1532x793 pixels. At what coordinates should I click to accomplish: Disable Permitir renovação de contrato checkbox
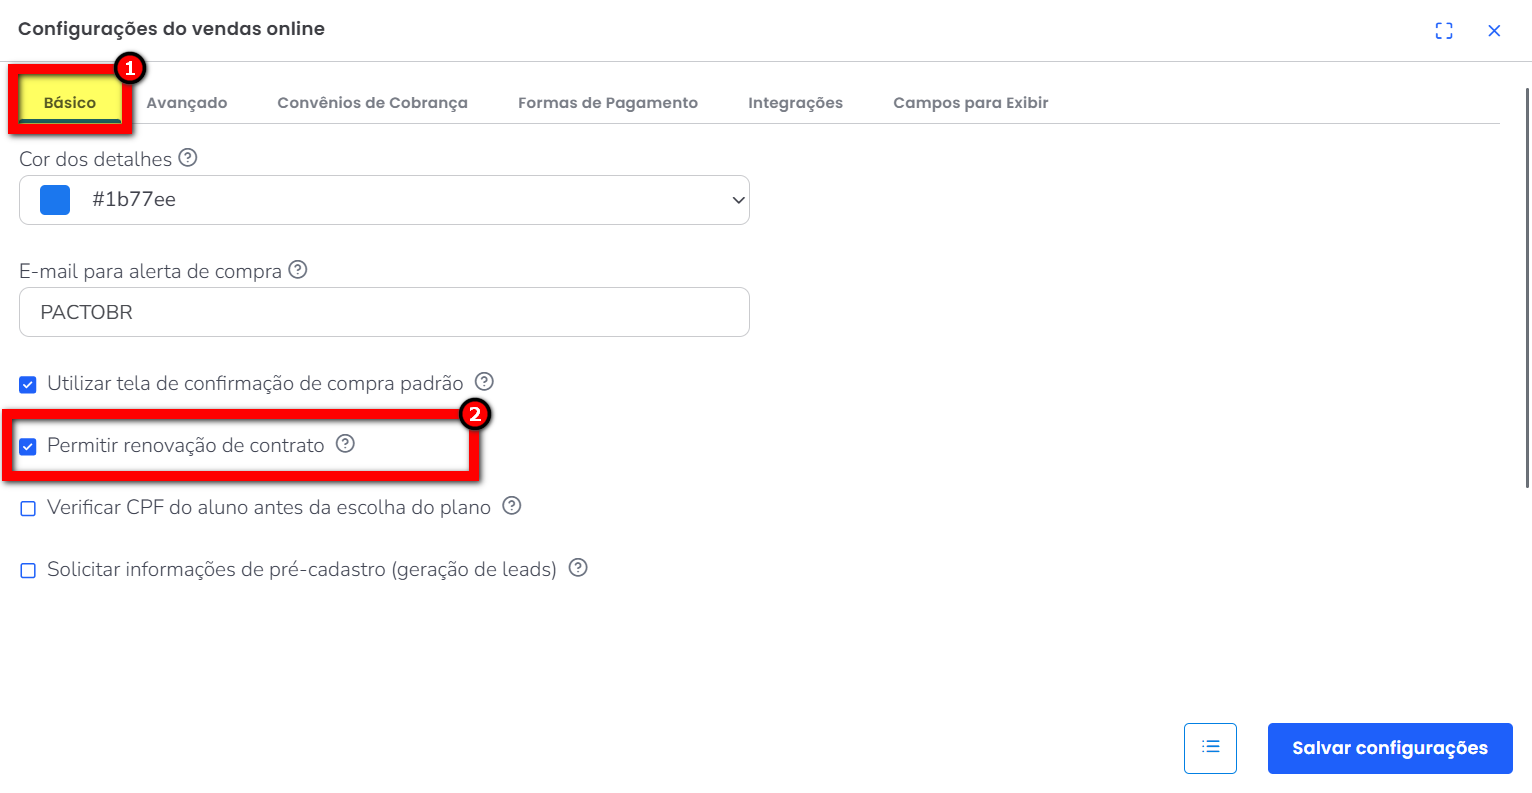click(28, 447)
